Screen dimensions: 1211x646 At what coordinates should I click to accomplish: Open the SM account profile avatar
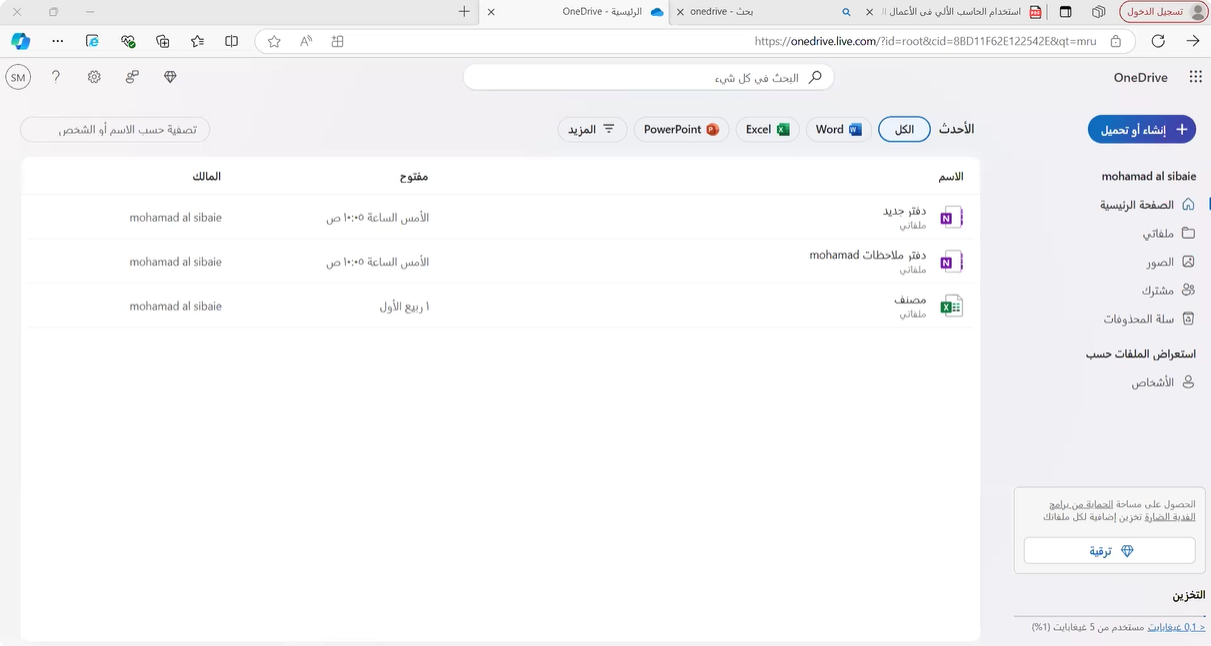point(18,77)
